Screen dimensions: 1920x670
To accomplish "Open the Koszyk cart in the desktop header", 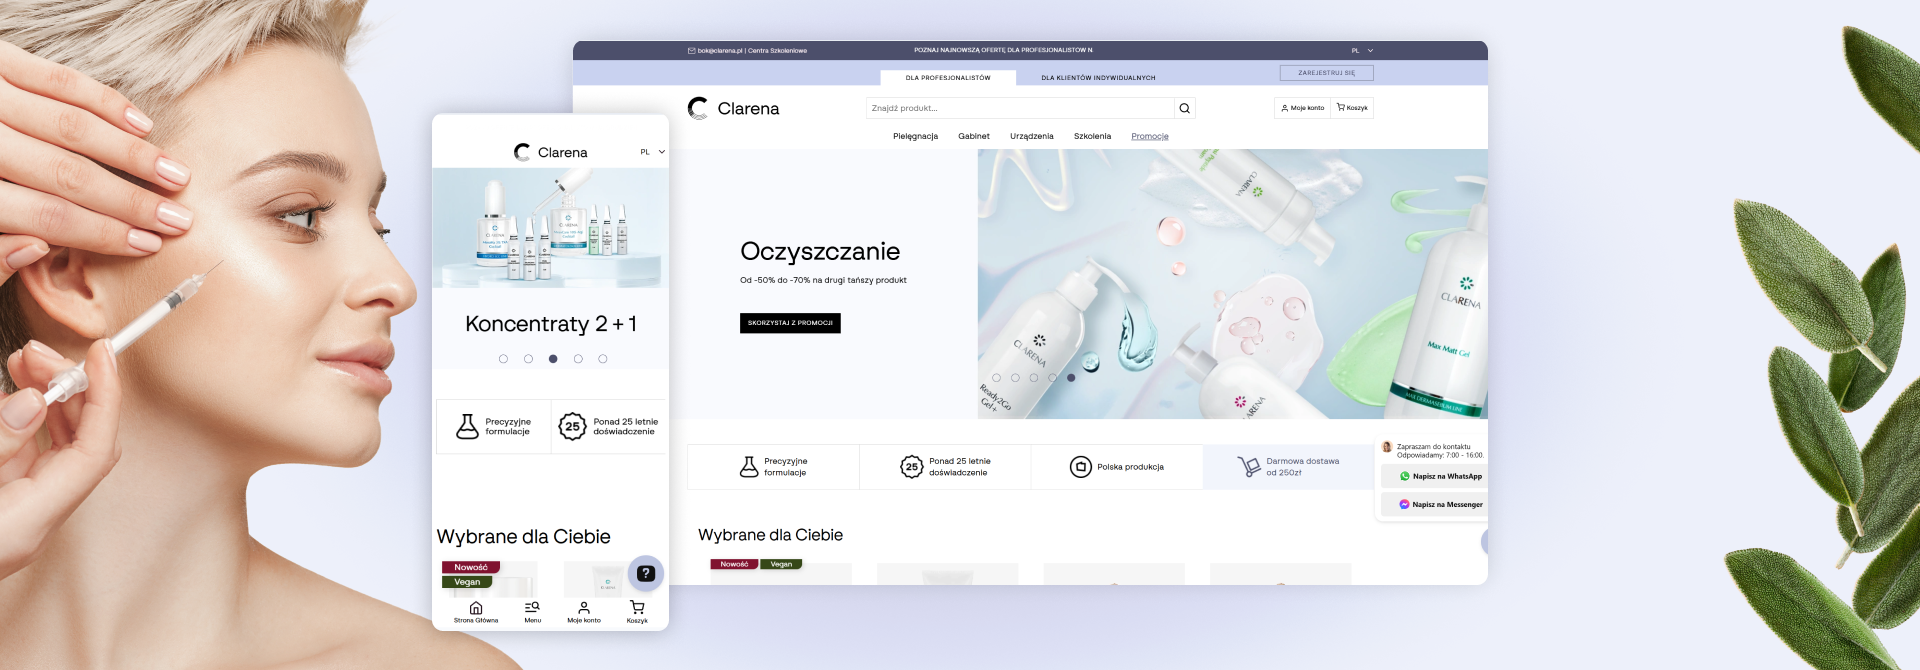I will pyautogui.click(x=1352, y=108).
